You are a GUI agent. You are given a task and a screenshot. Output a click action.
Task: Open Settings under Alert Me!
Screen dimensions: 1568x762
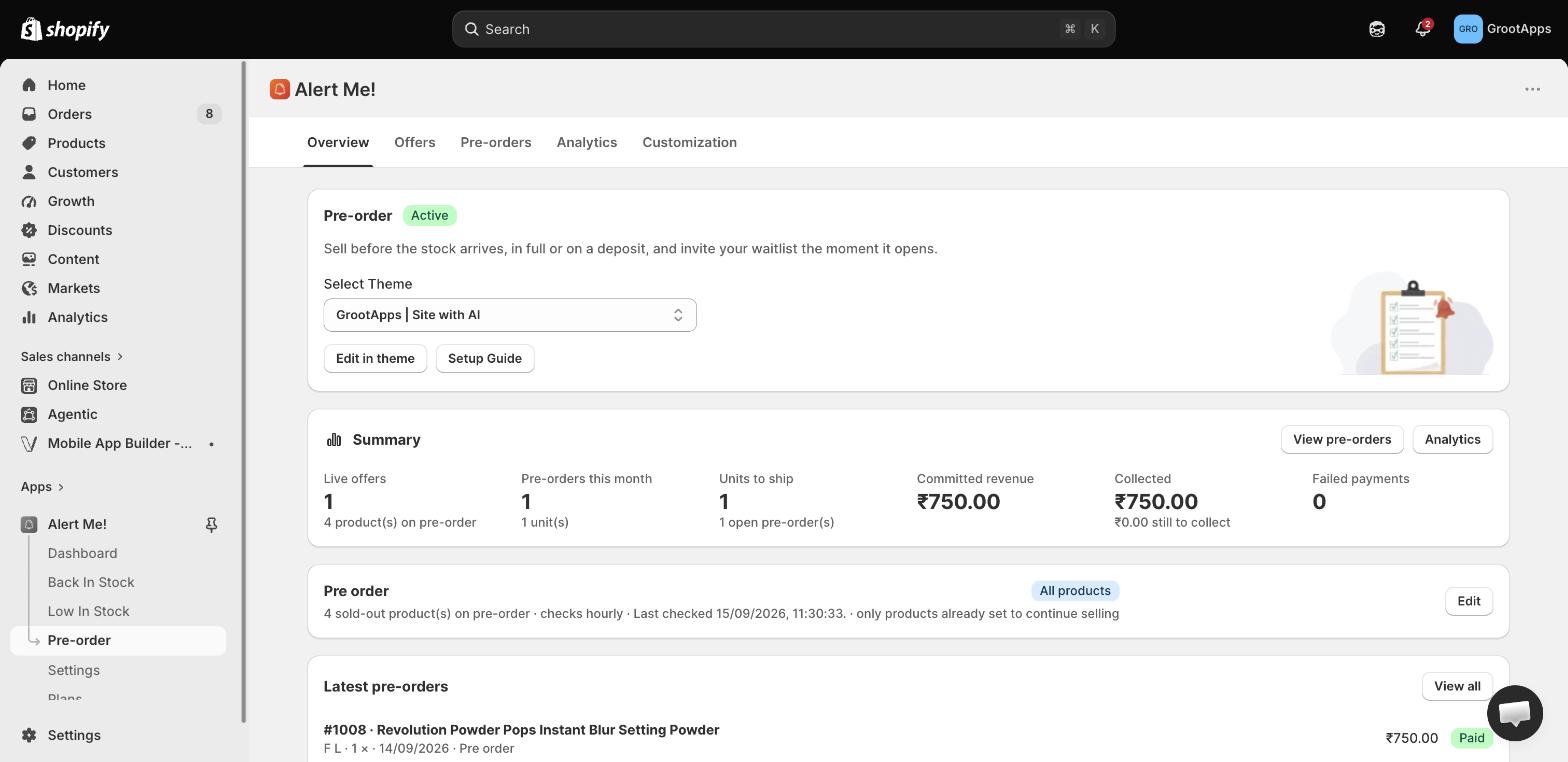point(74,670)
